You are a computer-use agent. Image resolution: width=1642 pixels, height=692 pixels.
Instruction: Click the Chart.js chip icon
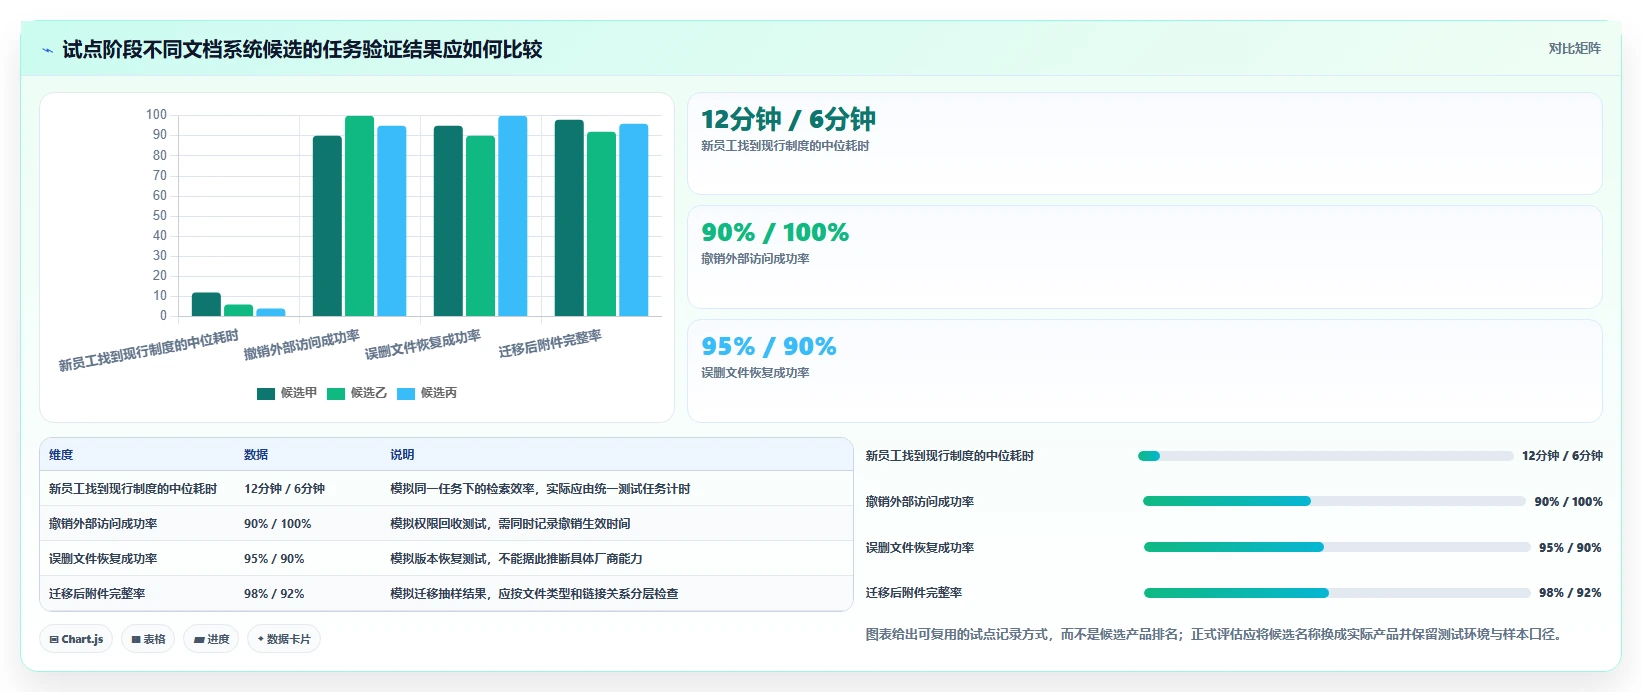coord(54,640)
